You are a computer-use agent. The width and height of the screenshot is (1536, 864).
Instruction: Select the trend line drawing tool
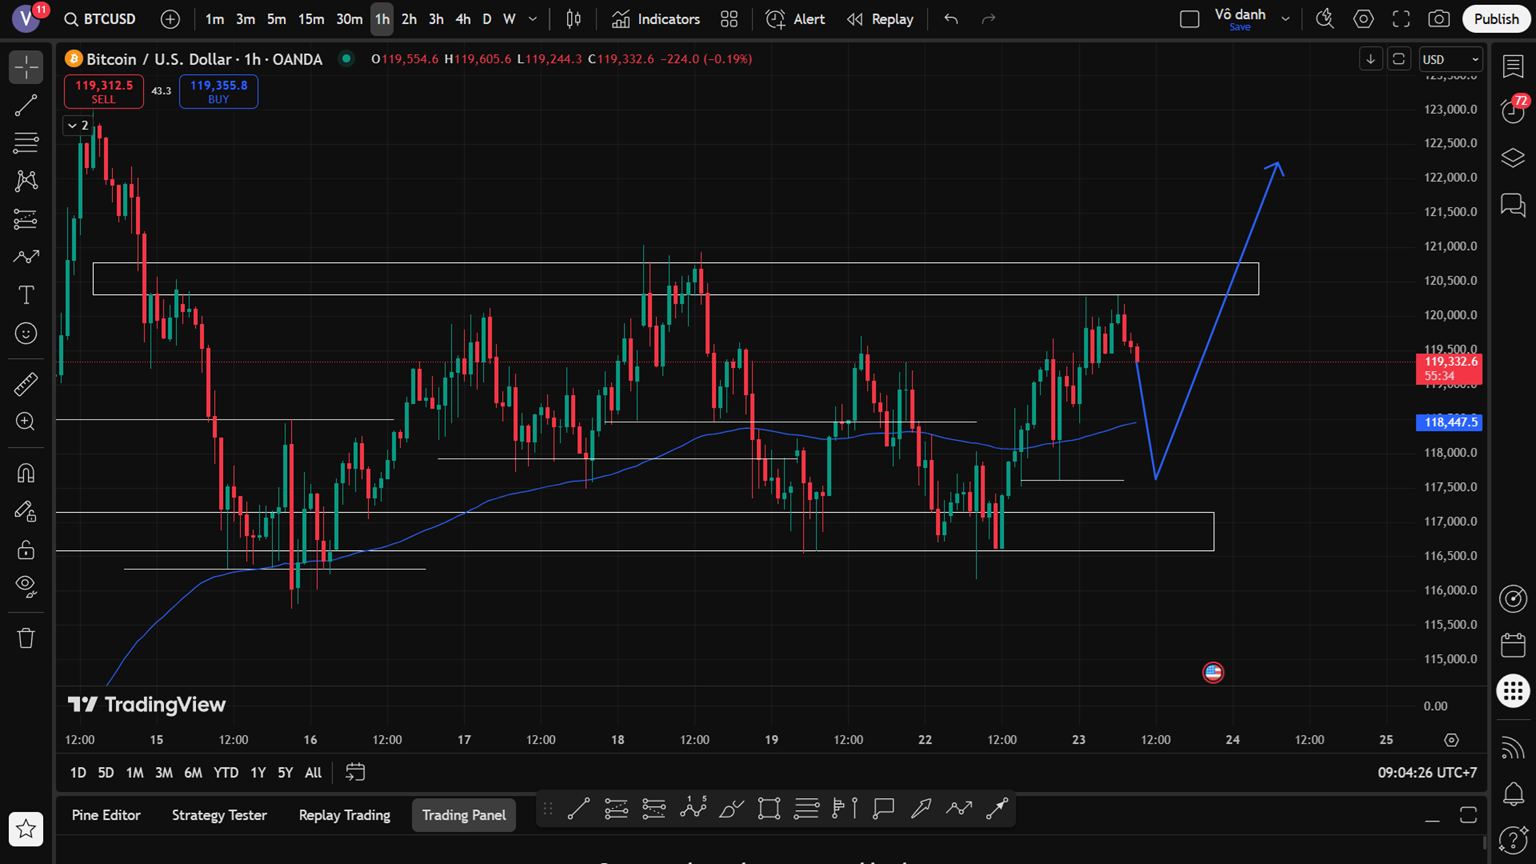click(x=26, y=105)
